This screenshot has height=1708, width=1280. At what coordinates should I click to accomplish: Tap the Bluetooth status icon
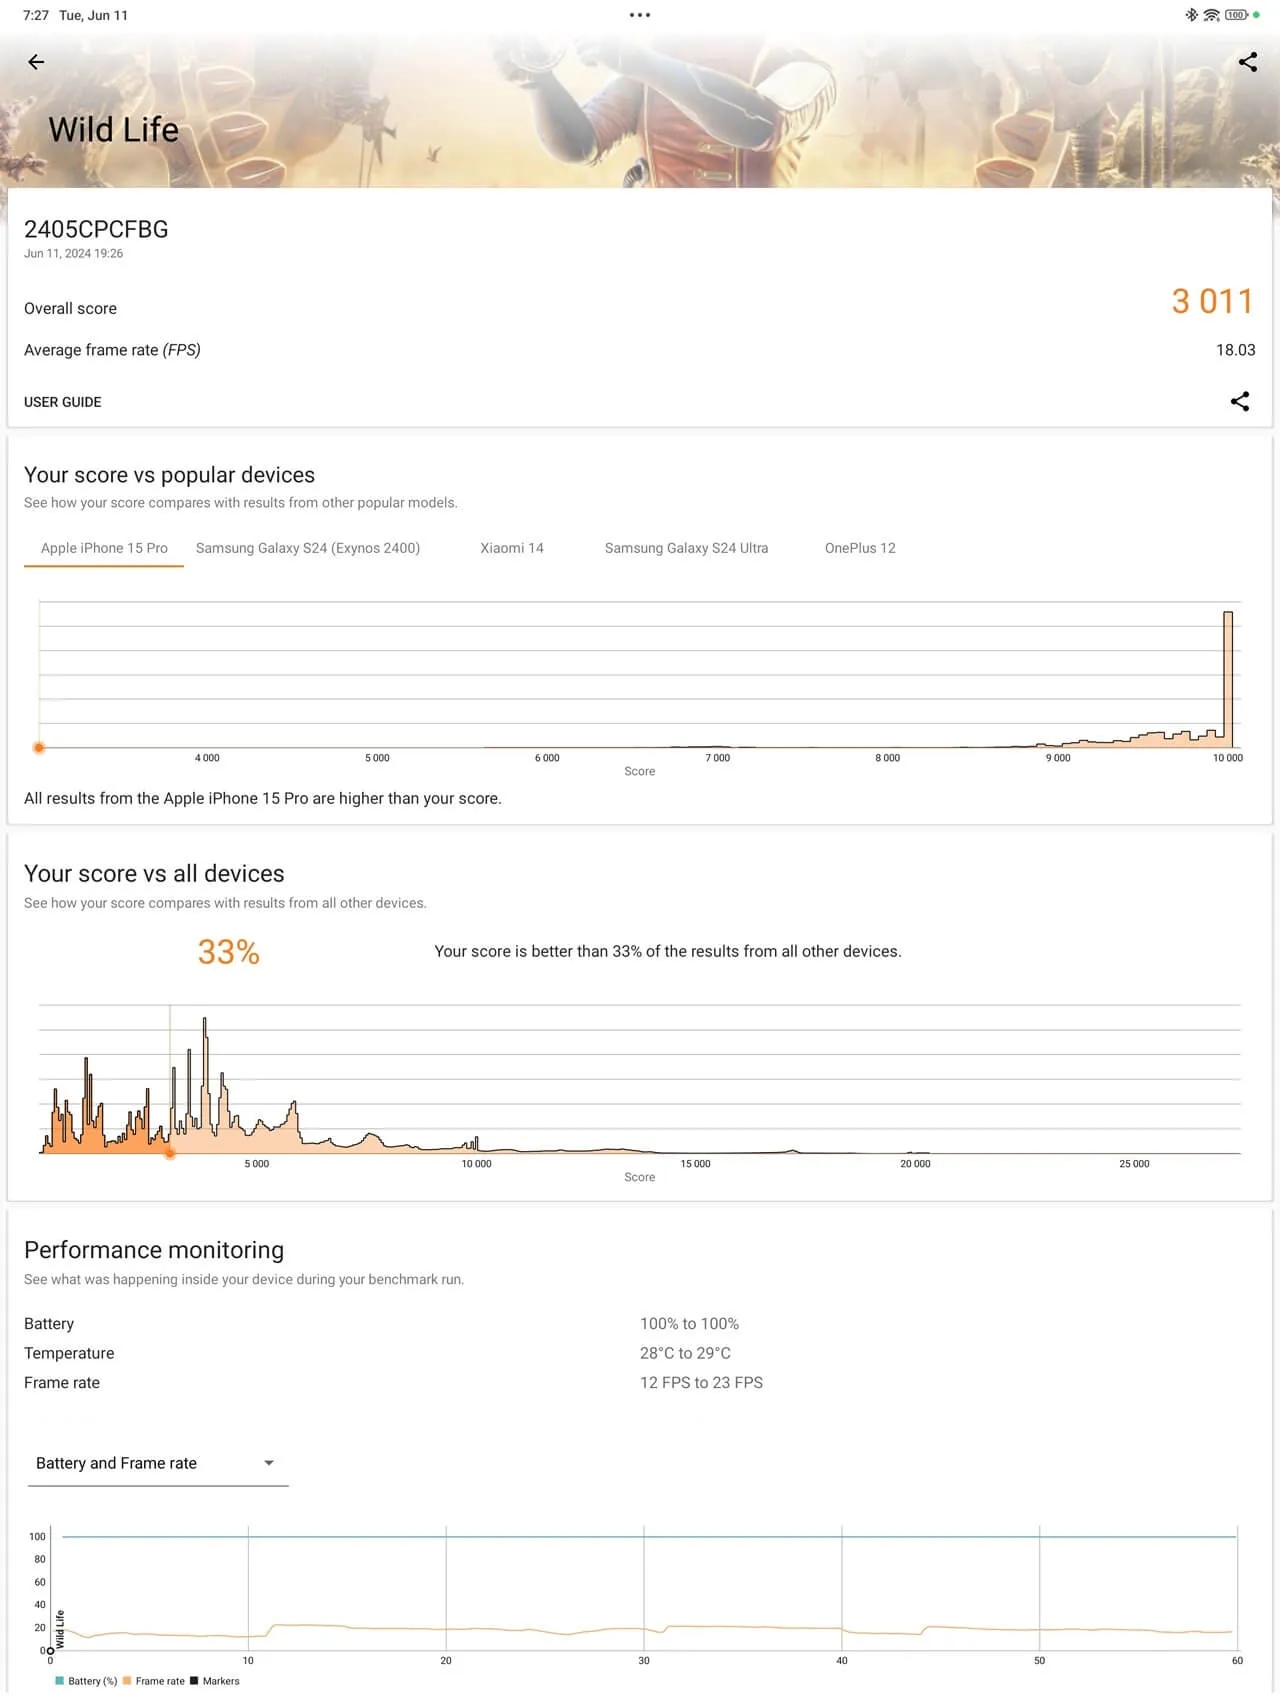(1191, 15)
